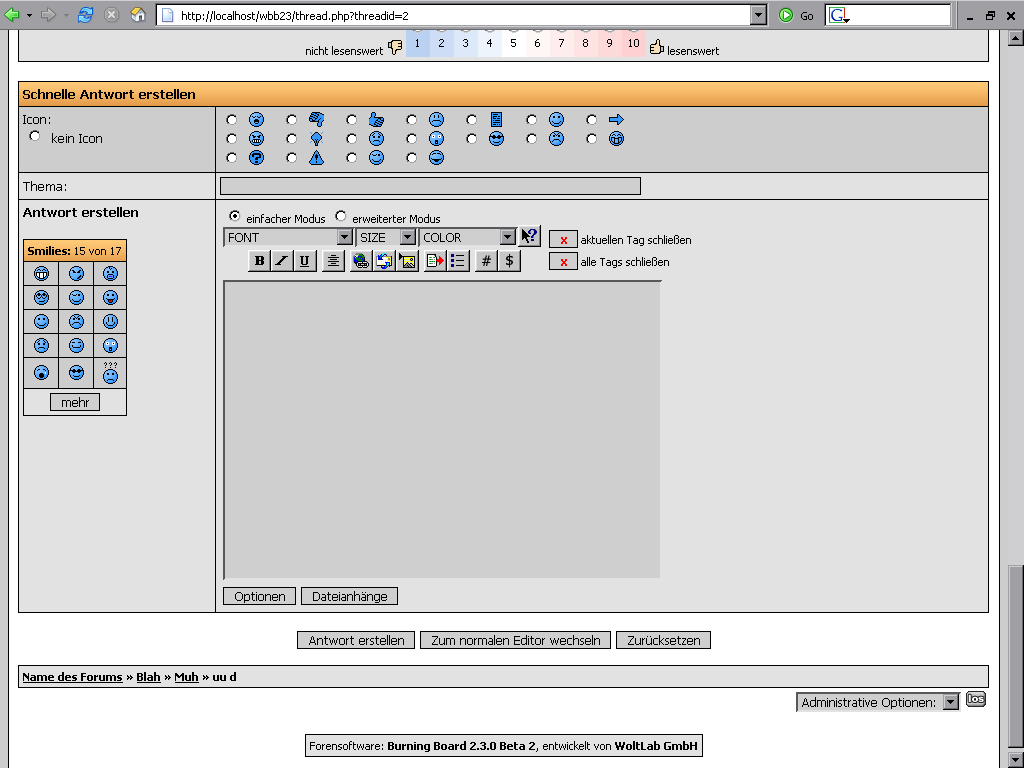Open the FONT dropdown
1024x768 pixels.
coord(289,237)
